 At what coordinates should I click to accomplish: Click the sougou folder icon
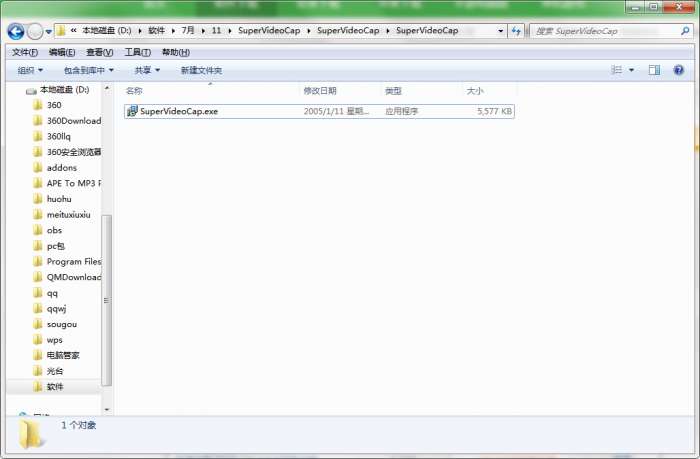pos(38,324)
